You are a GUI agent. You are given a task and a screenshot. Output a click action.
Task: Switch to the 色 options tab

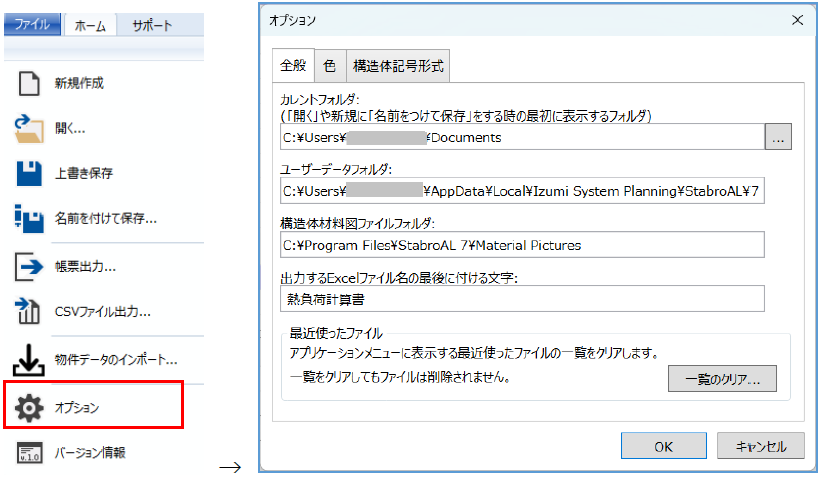tap(329, 66)
